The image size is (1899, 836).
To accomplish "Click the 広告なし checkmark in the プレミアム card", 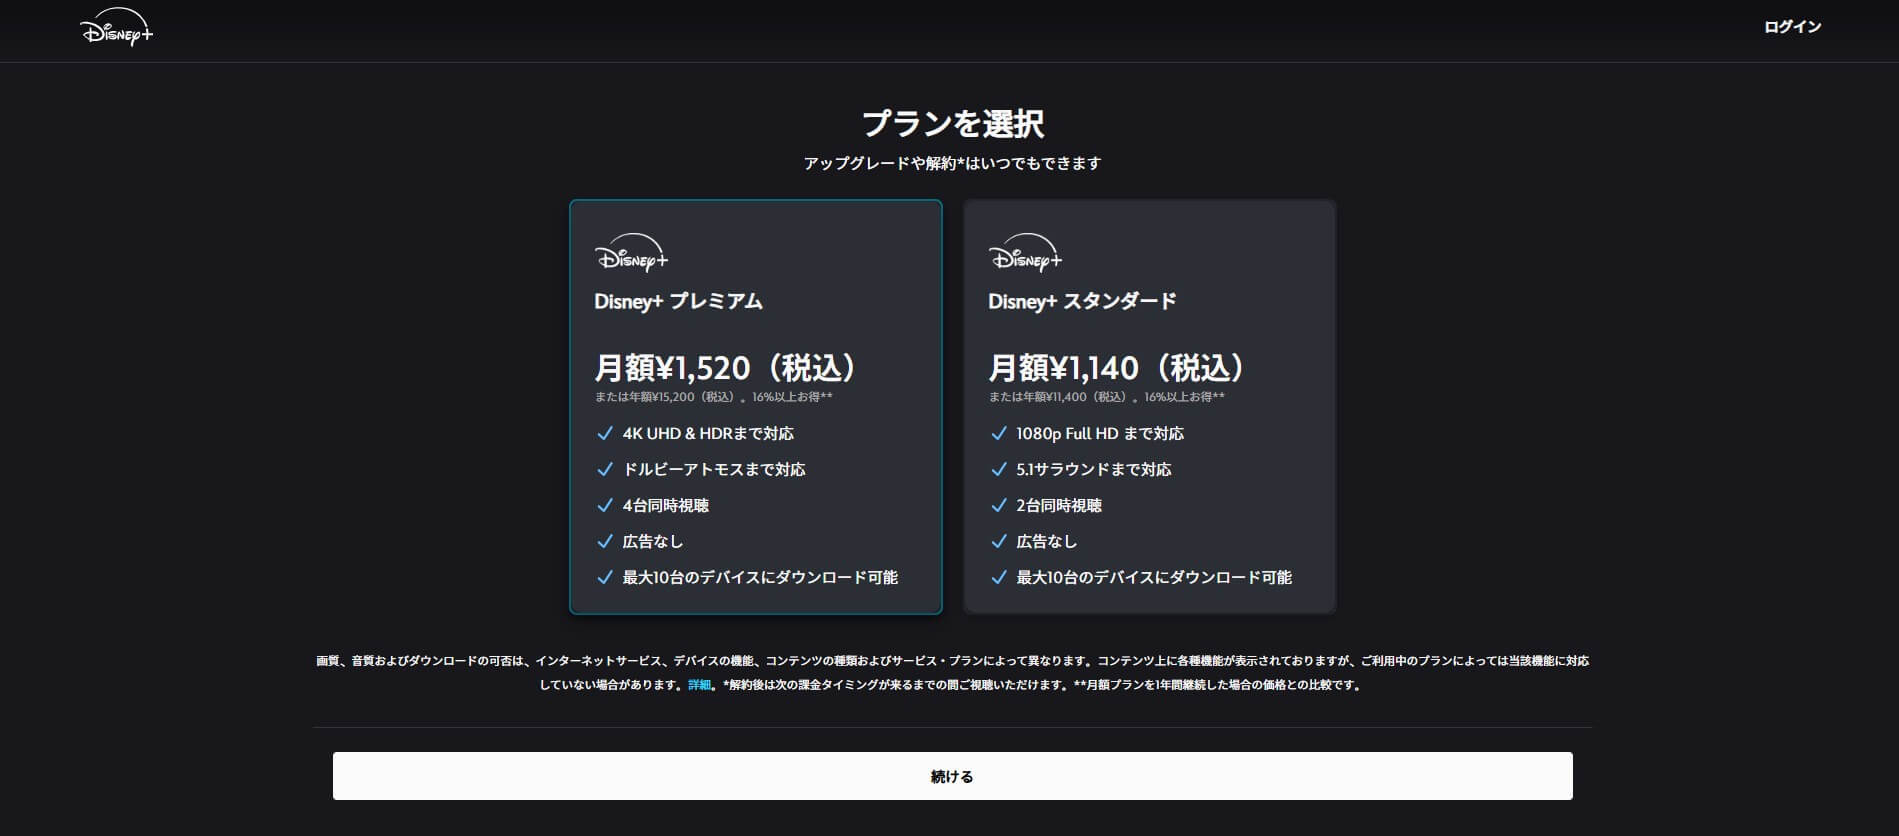I will point(604,541).
